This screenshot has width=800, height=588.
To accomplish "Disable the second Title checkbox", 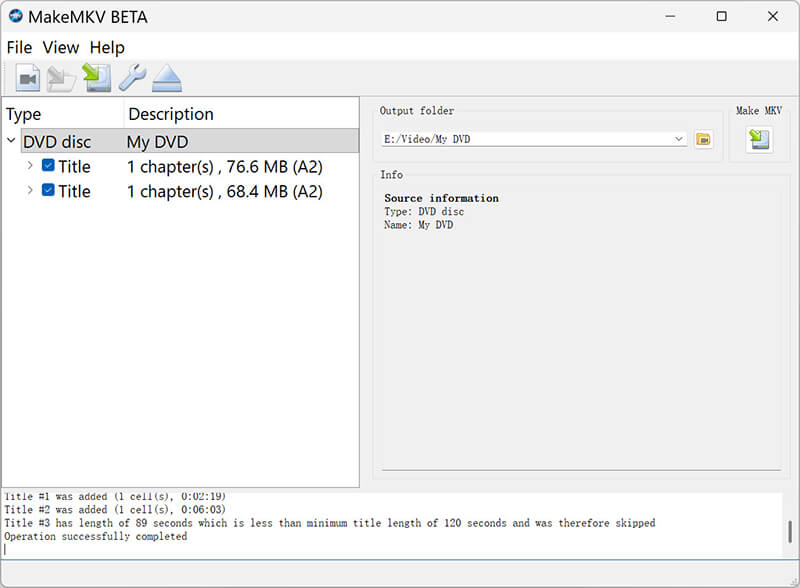I will click(48, 191).
